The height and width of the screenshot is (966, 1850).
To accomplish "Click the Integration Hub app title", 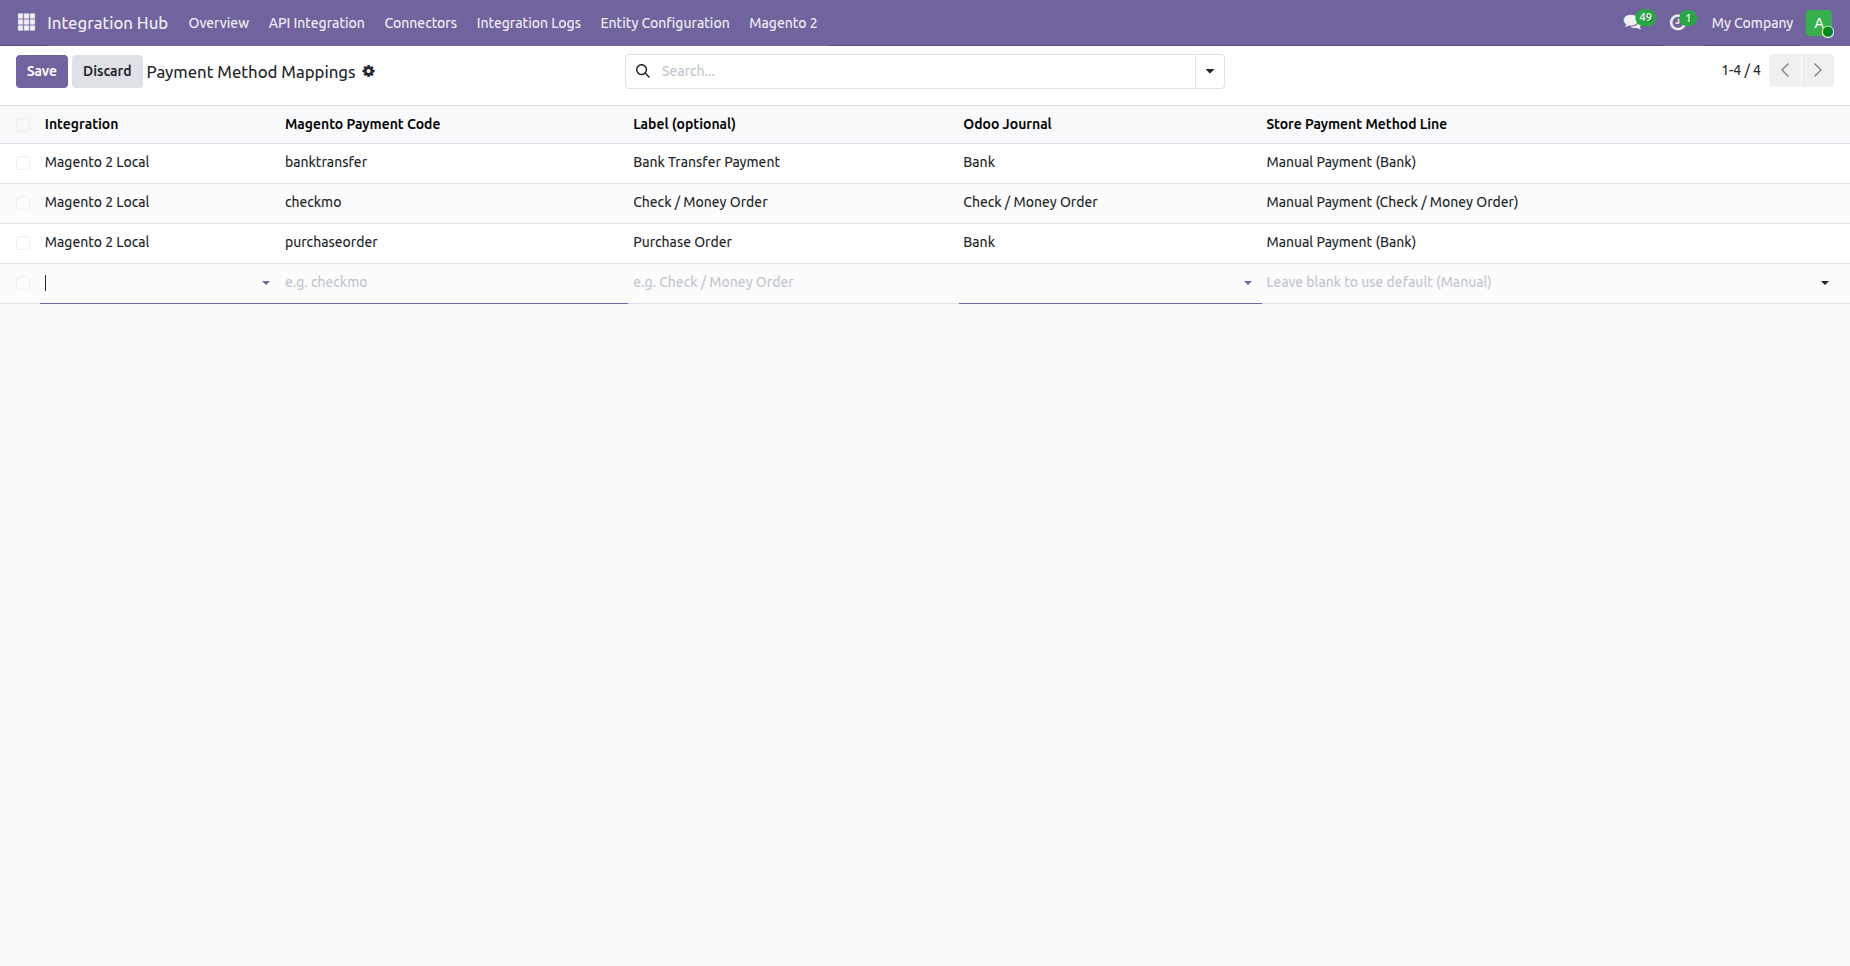I will (107, 23).
